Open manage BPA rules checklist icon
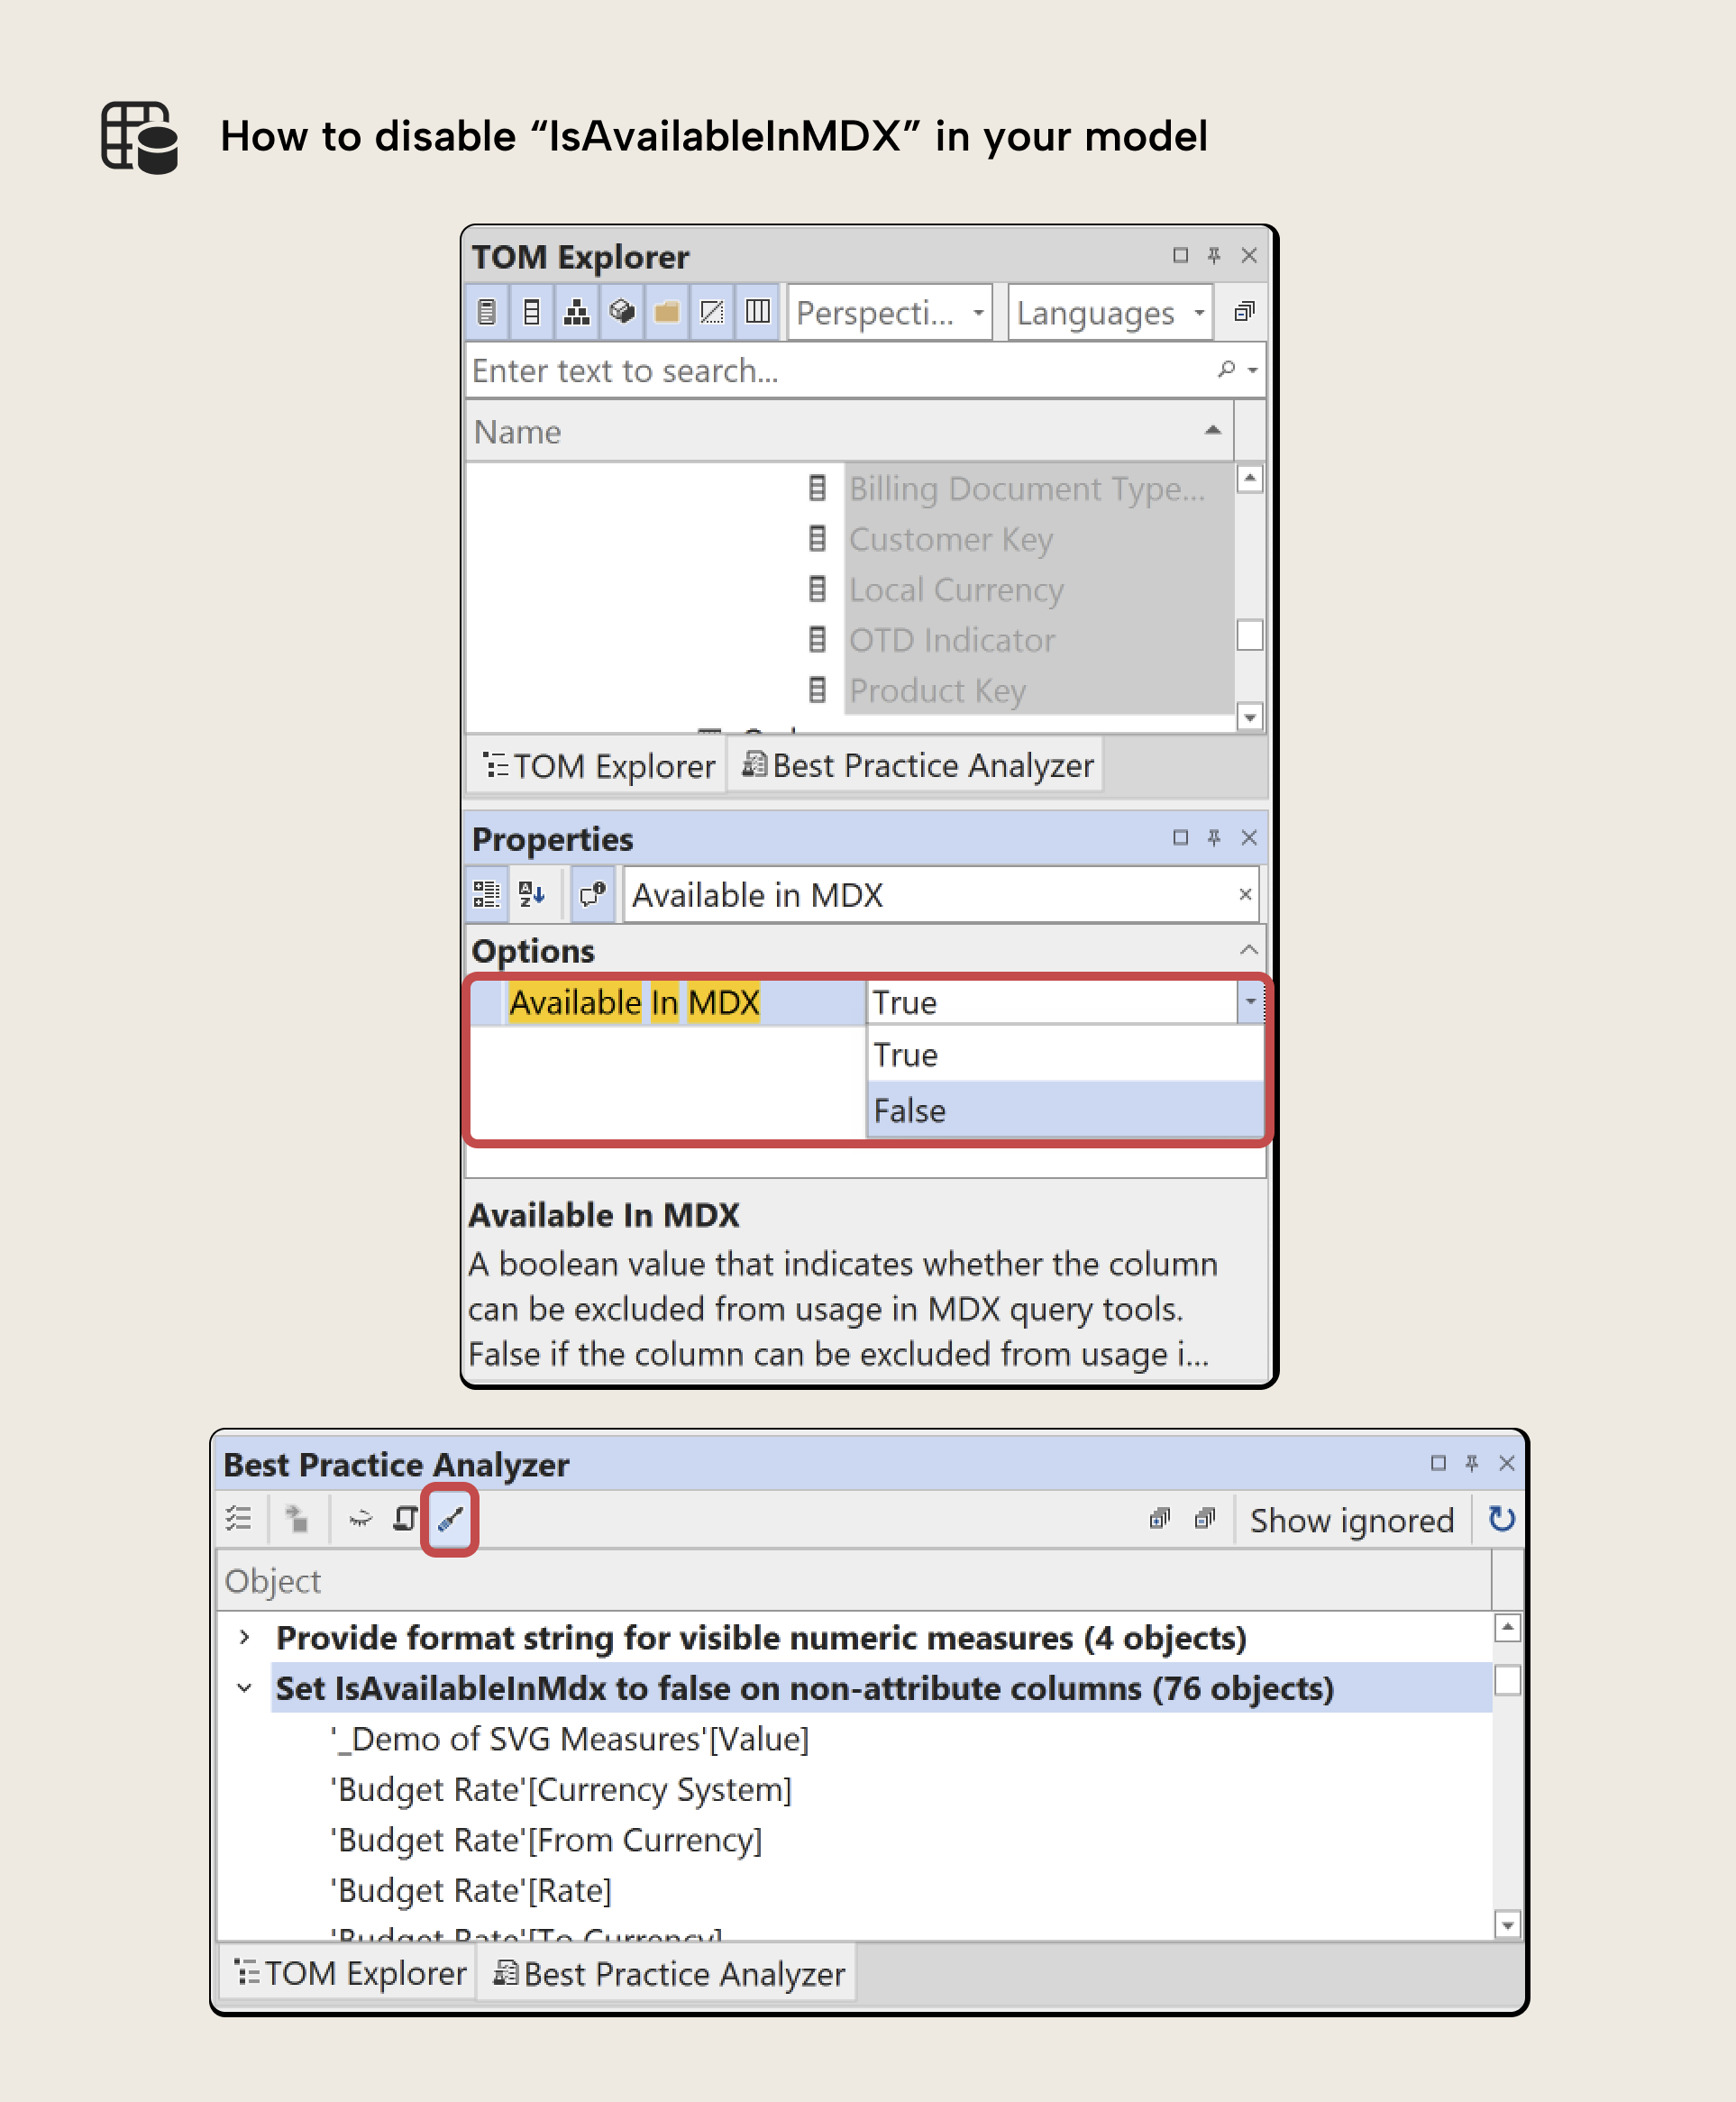 click(x=239, y=1519)
